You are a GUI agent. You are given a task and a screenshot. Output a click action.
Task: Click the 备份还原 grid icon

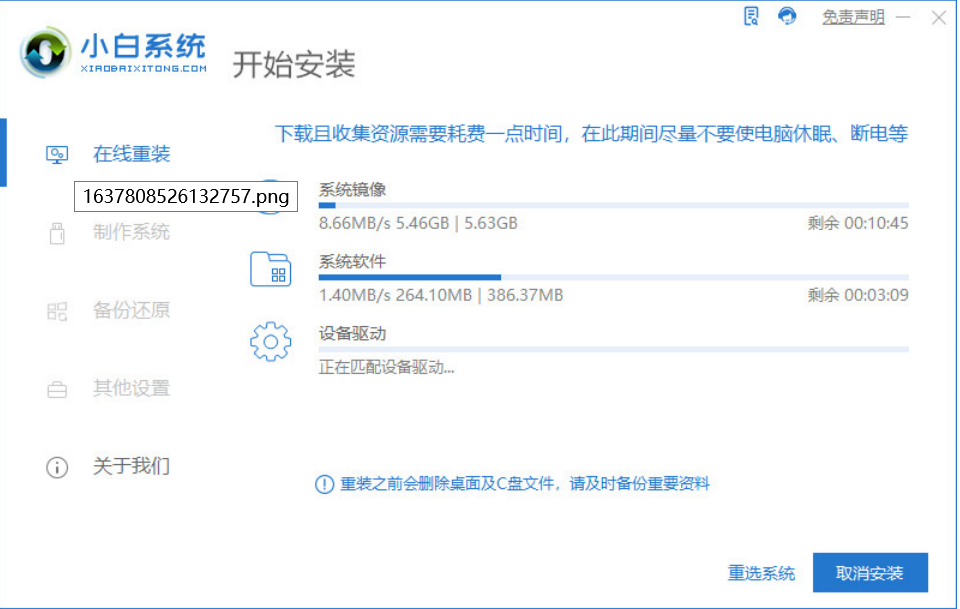tap(57, 311)
